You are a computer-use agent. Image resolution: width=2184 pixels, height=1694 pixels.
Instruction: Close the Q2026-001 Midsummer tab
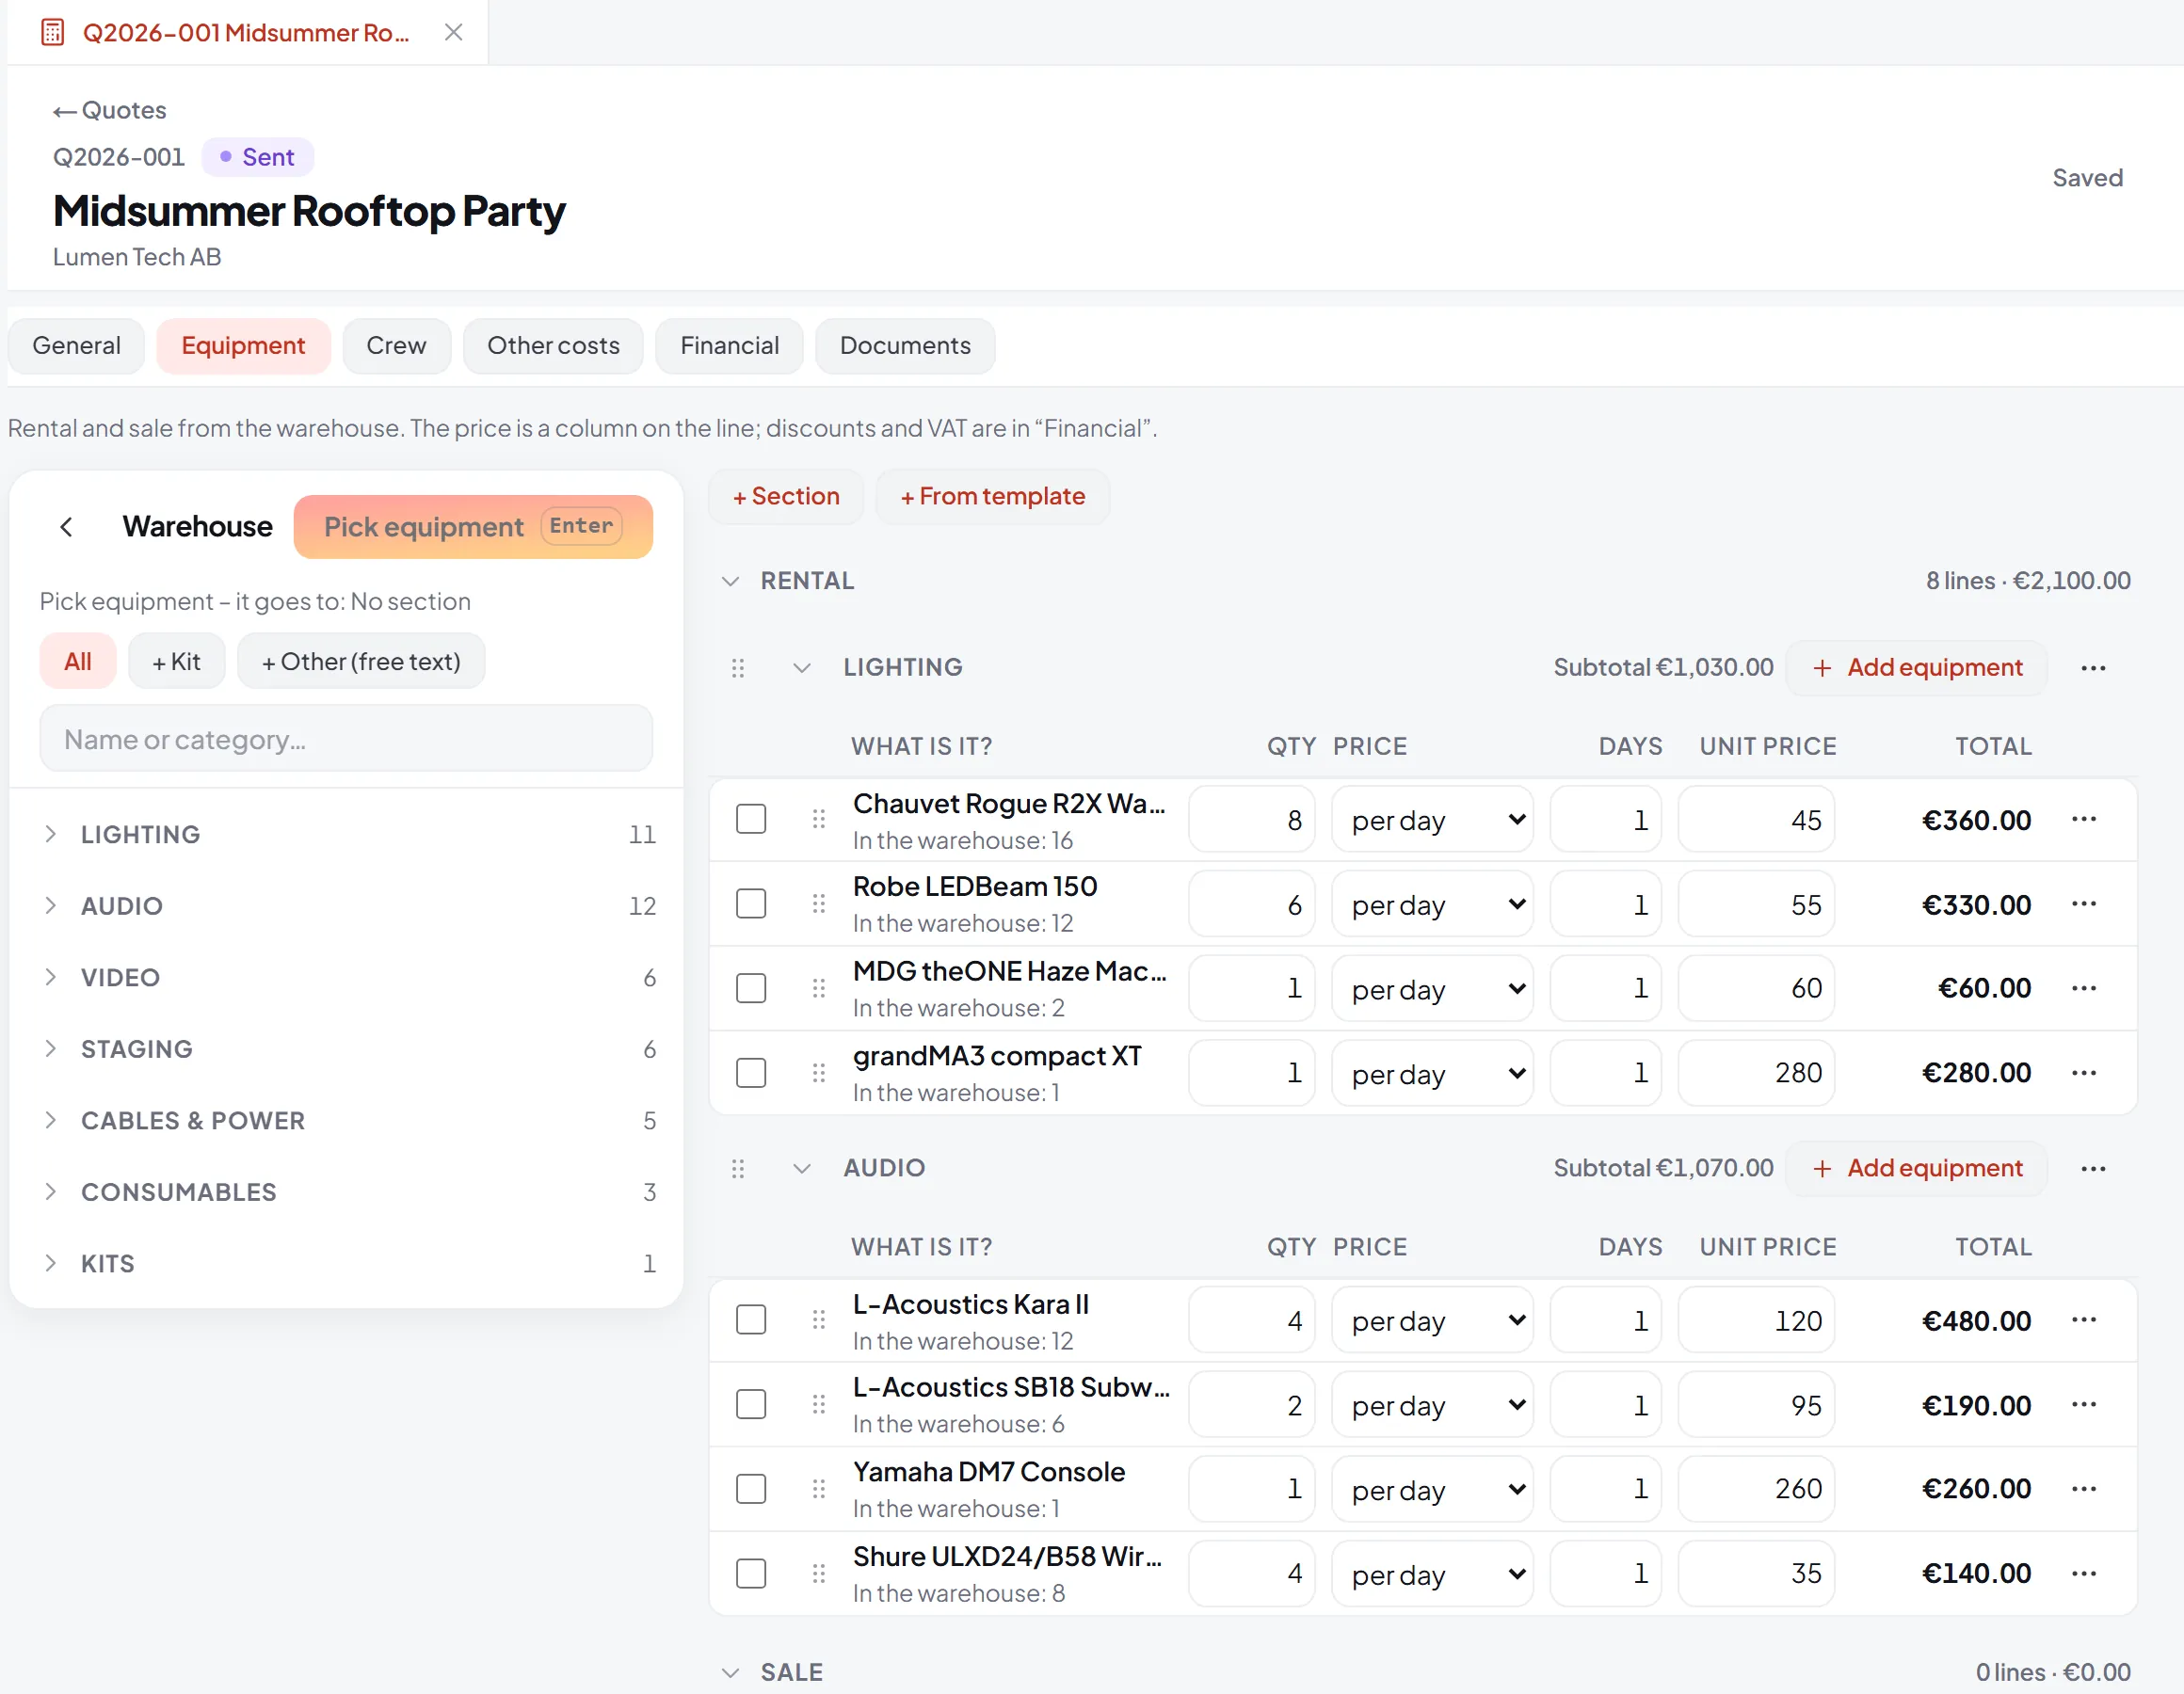click(x=453, y=32)
